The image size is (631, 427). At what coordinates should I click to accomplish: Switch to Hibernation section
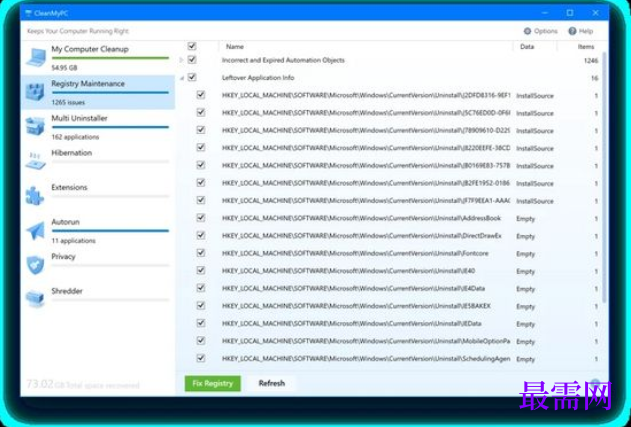point(98,161)
